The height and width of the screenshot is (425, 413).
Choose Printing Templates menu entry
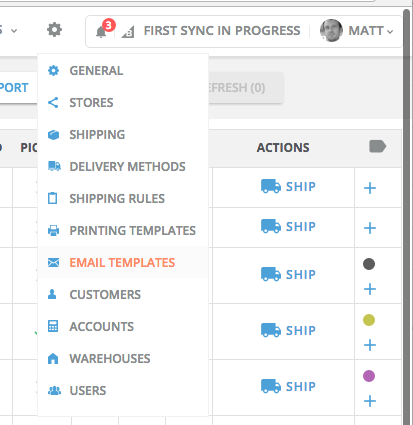click(123, 231)
